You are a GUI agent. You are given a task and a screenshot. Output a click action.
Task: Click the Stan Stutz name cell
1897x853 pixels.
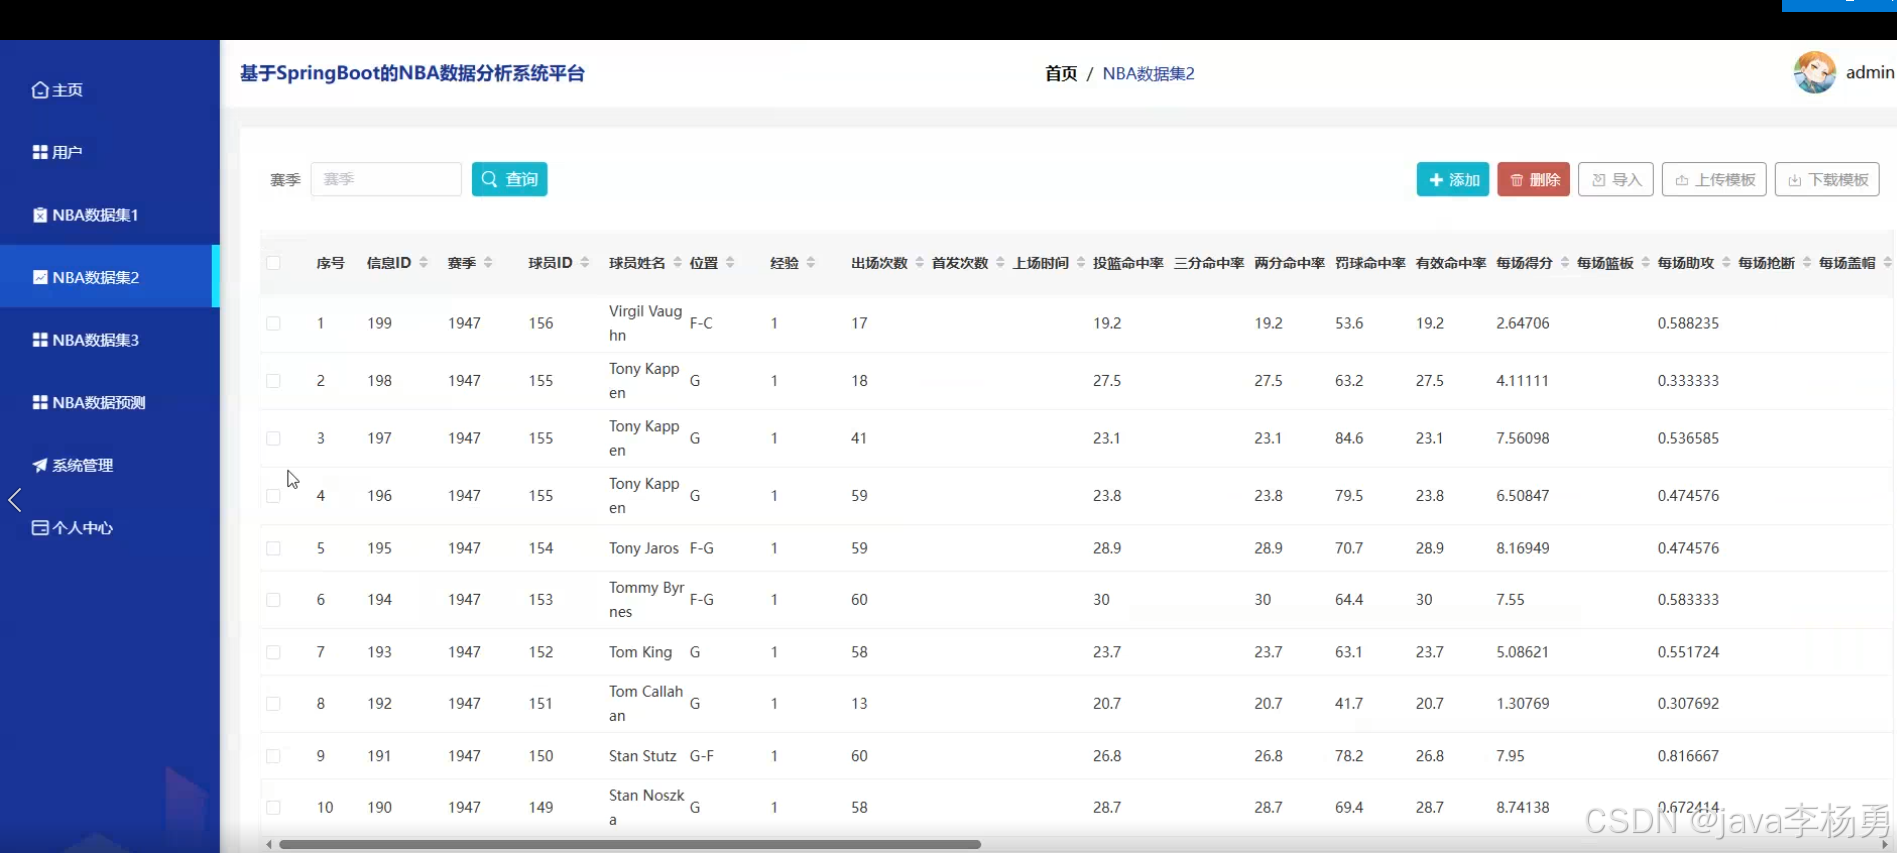pos(643,756)
